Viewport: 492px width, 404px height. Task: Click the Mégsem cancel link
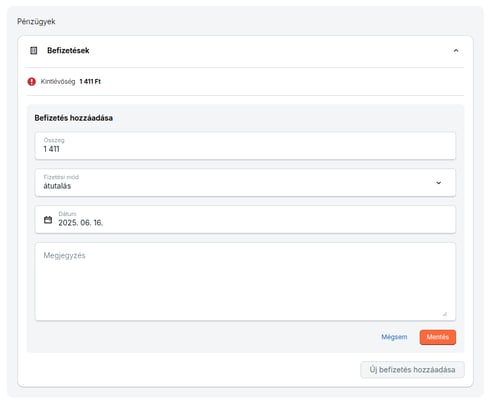click(394, 337)
